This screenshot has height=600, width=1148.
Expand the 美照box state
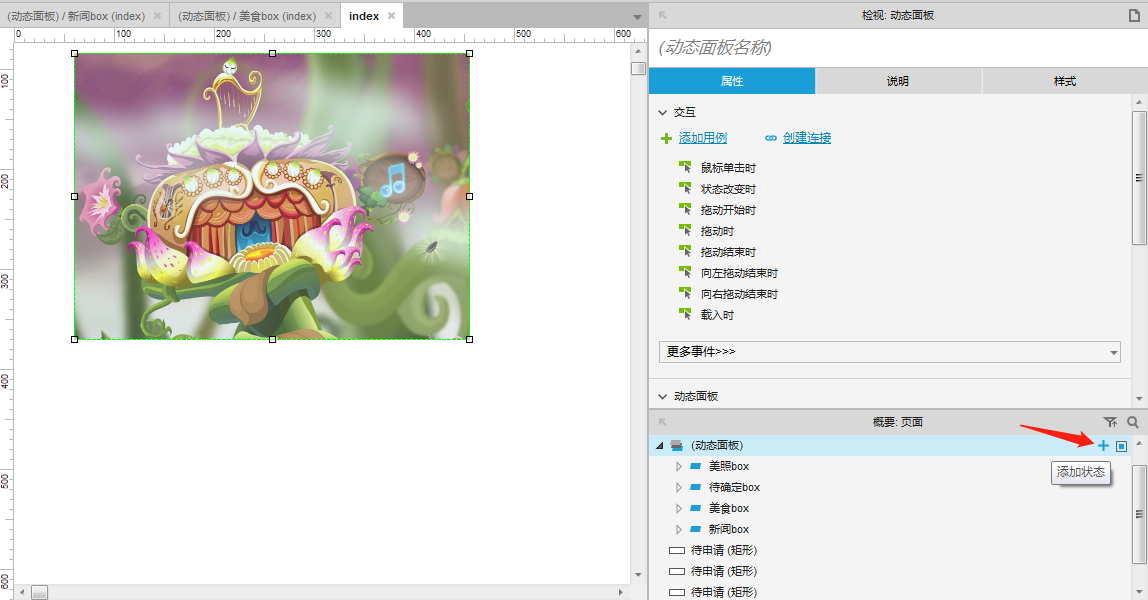pos(679,467)
